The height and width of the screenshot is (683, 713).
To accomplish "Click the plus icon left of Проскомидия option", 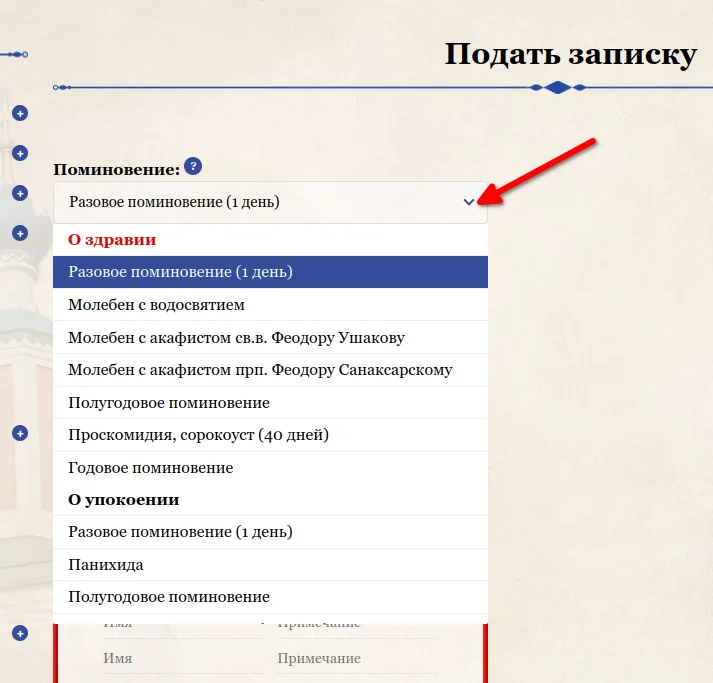I will [x=19, y=433].
